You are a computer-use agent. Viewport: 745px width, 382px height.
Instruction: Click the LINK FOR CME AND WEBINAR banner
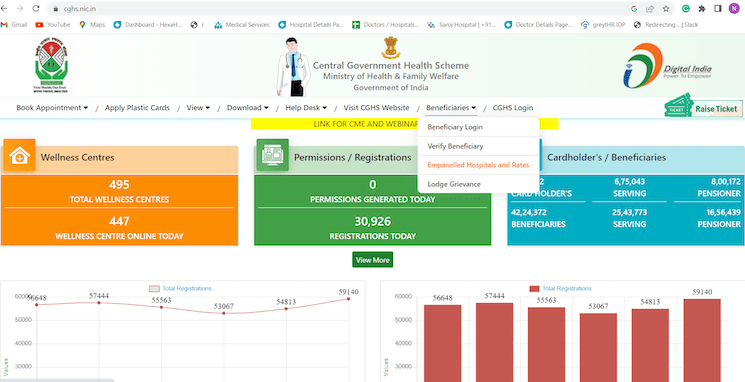[366, 124]
